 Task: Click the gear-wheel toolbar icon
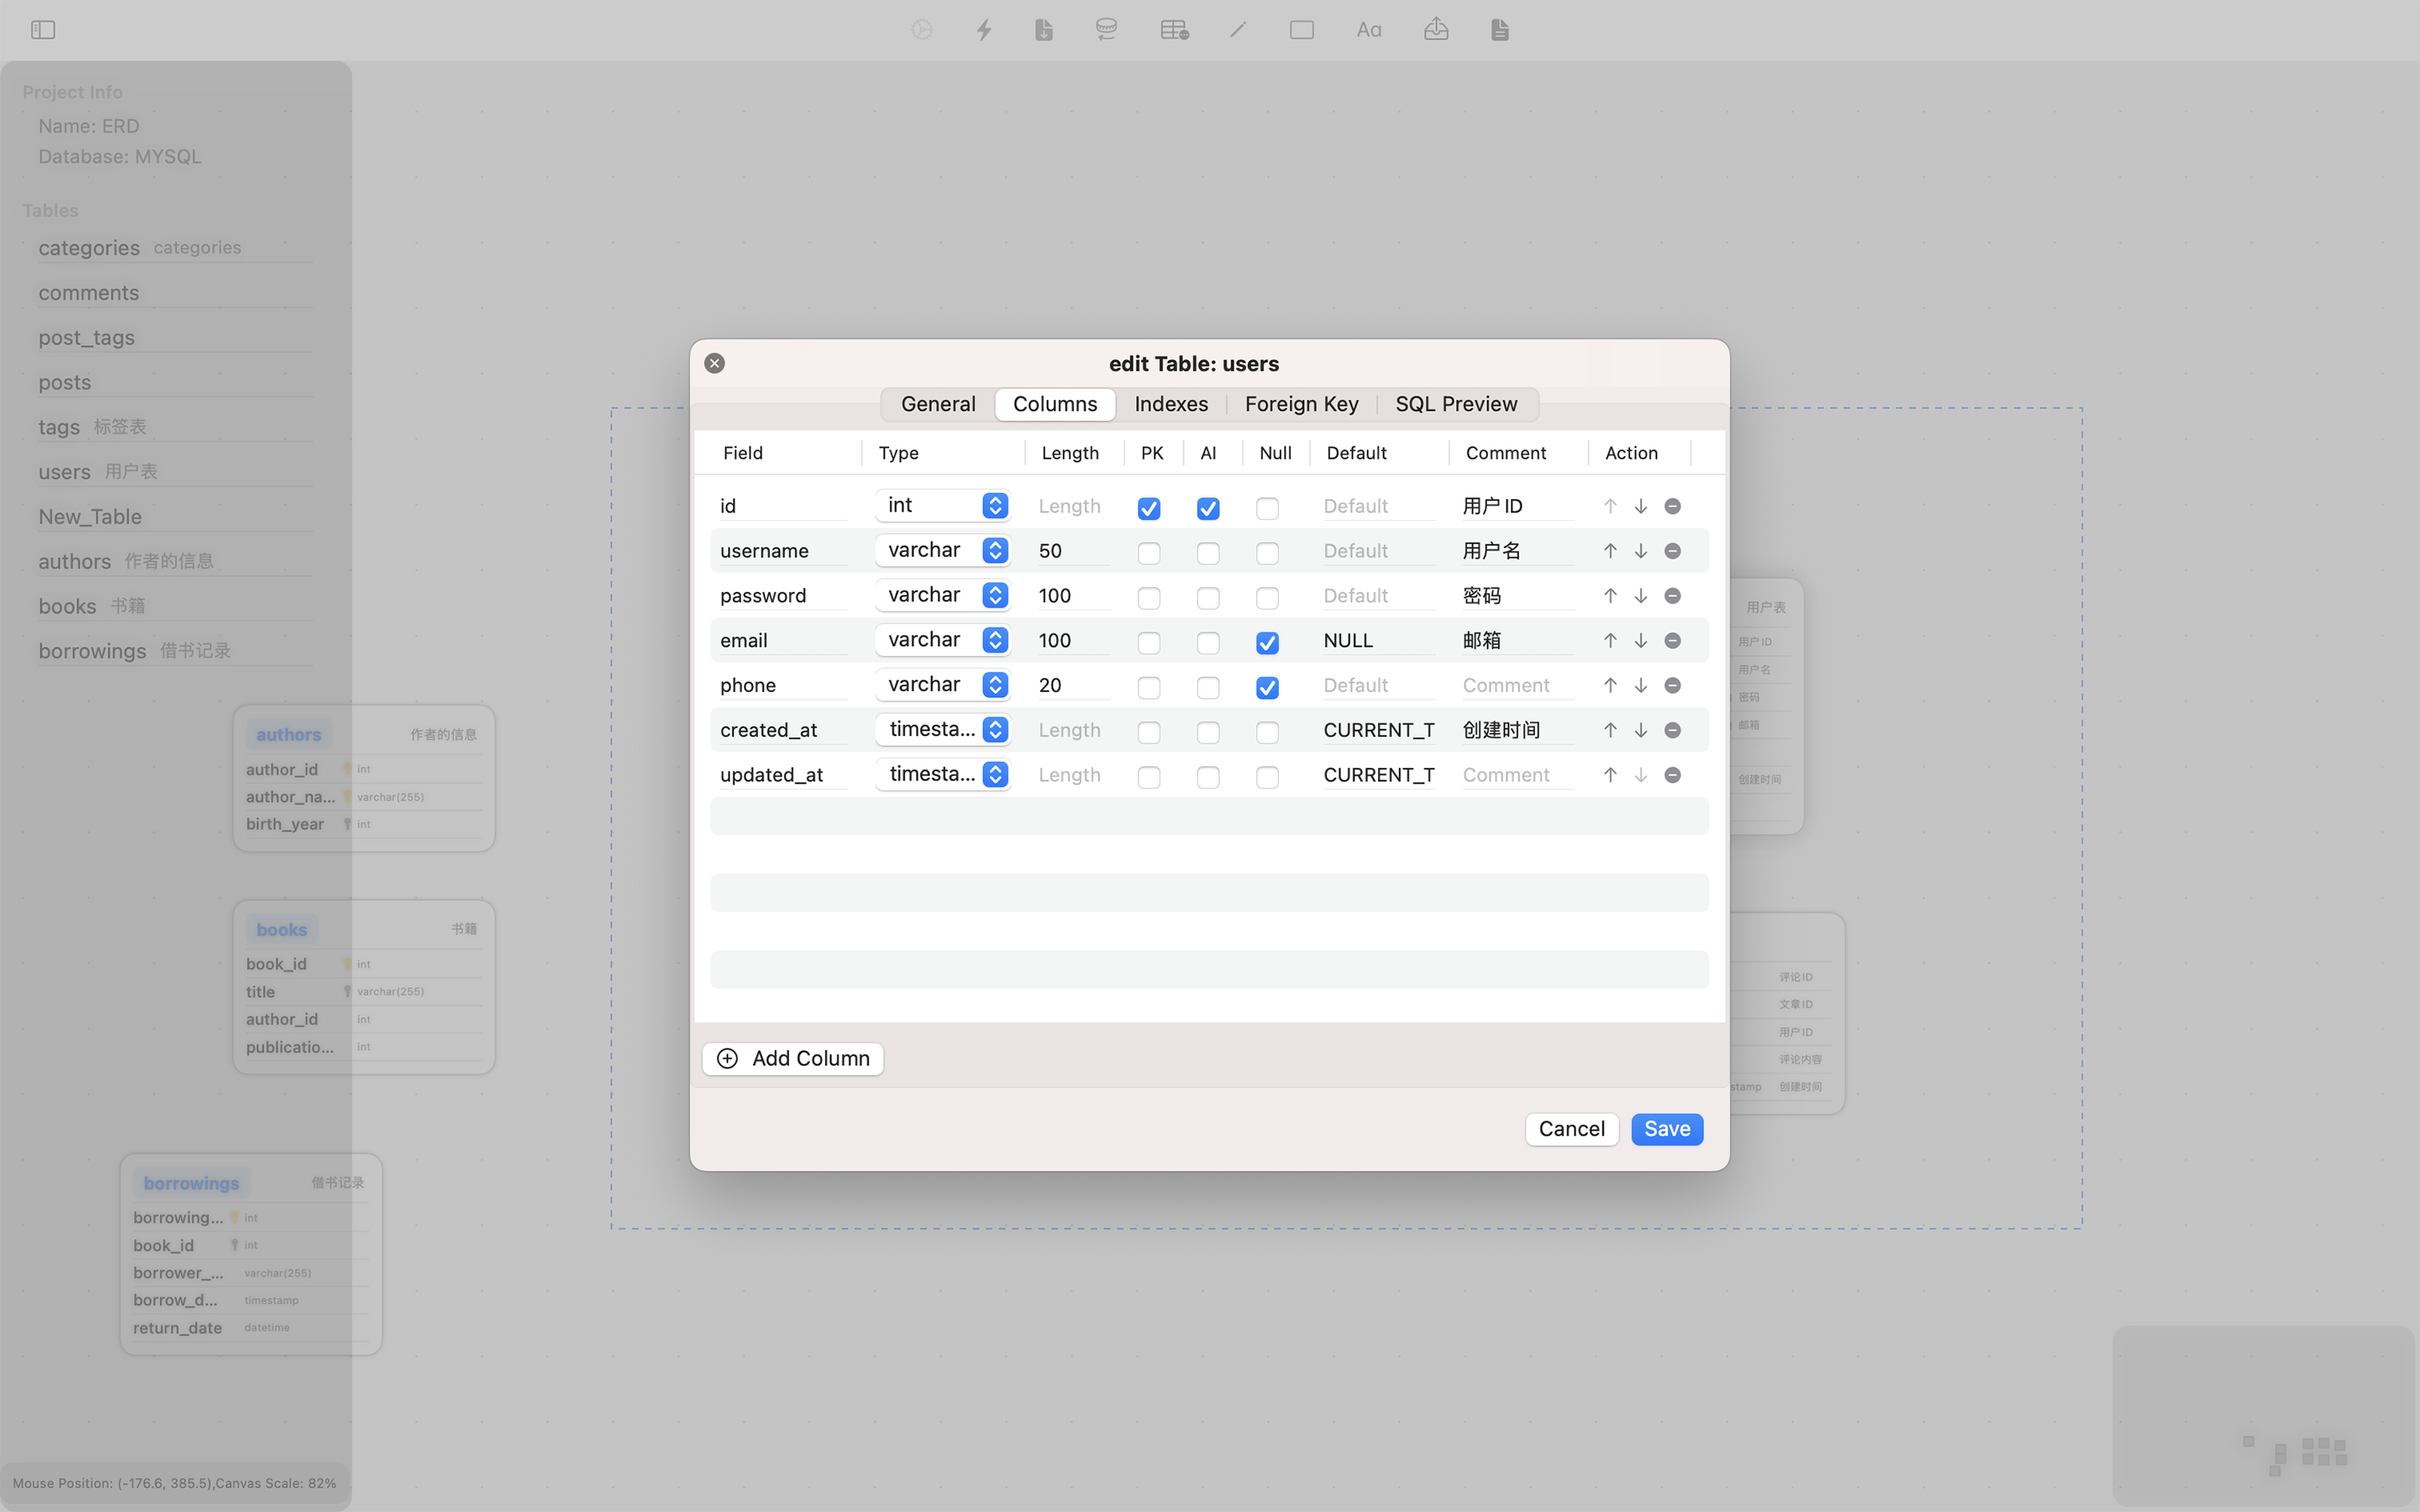pyautogui.click(x=922, y=30)
